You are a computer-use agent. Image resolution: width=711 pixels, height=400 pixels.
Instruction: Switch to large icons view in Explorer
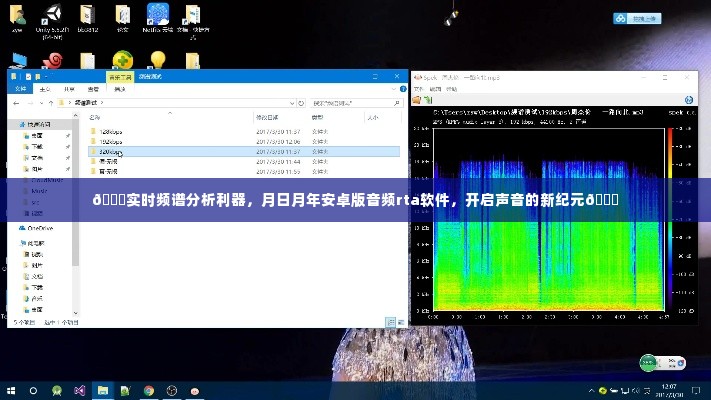click(399, 322)
